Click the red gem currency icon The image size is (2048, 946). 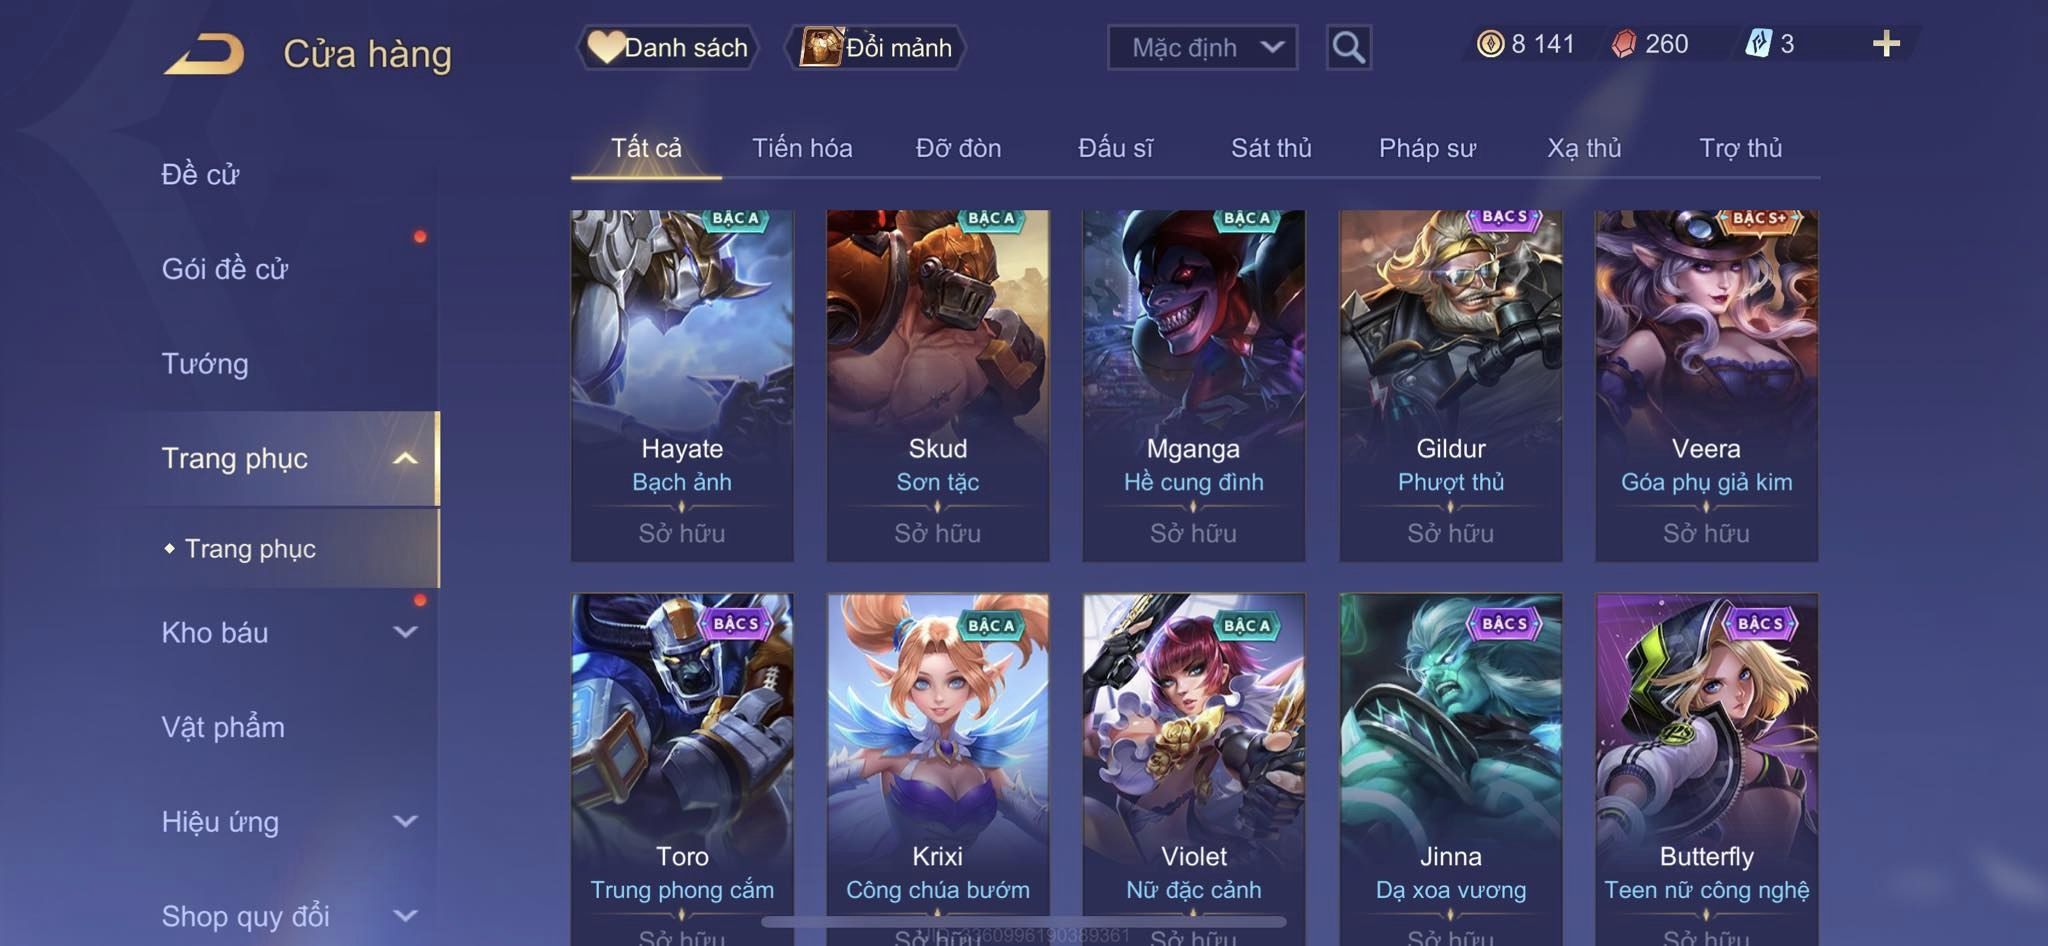[x=1624, y=44]
